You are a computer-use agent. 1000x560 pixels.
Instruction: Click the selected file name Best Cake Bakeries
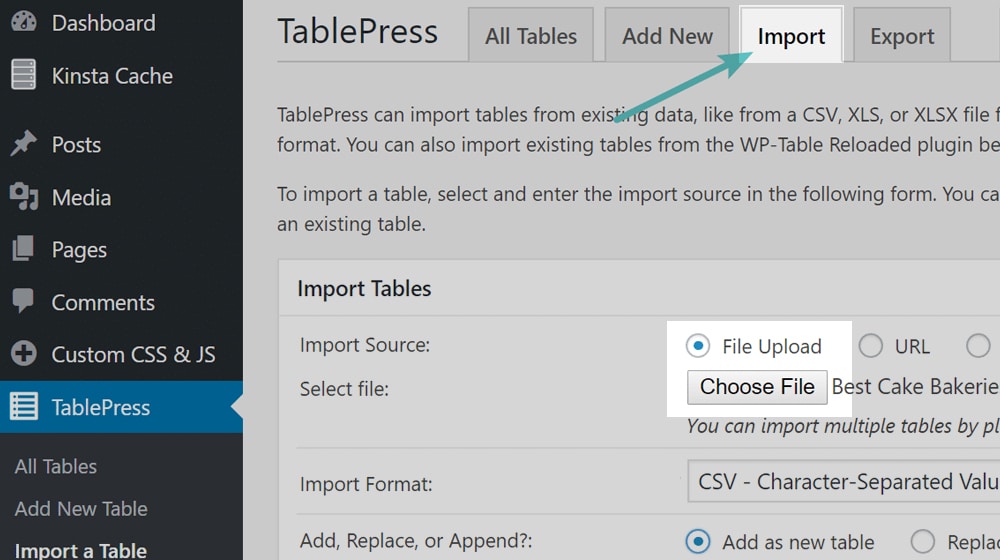tap(915, 387)
